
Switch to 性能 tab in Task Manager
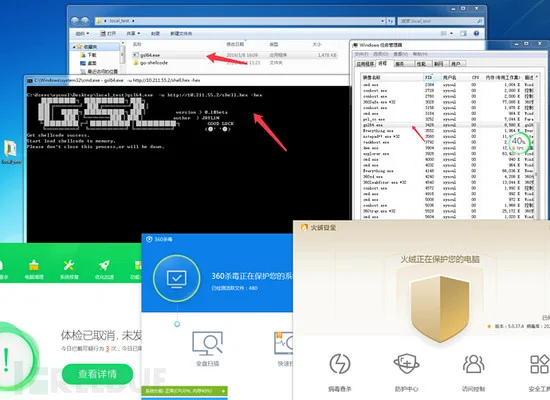(421, 64)
